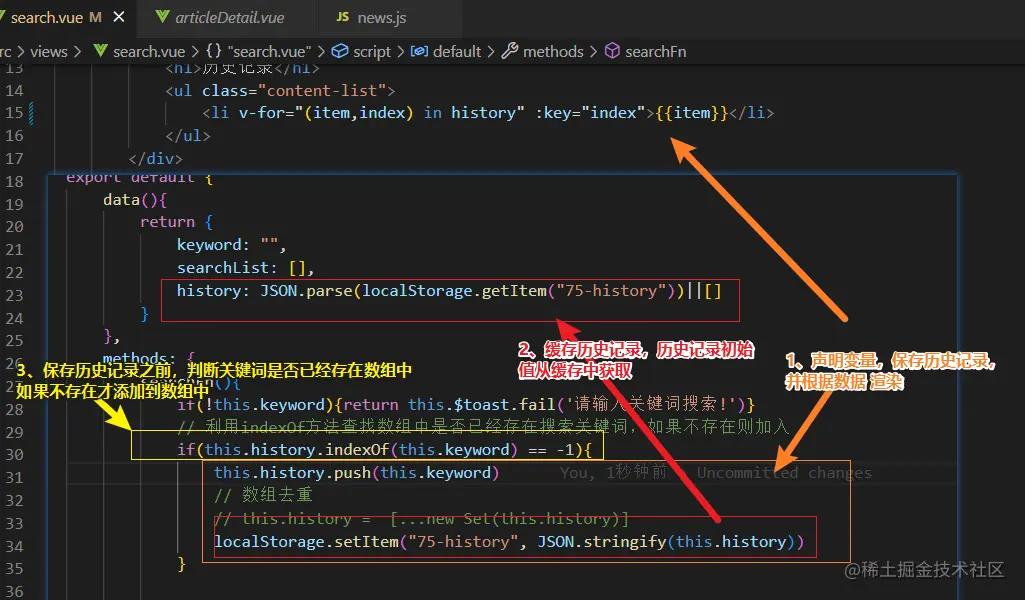This screenshot has height=600, width=1025.
Task: Click 'return {' on line 20
Action: tap(176, 222)
